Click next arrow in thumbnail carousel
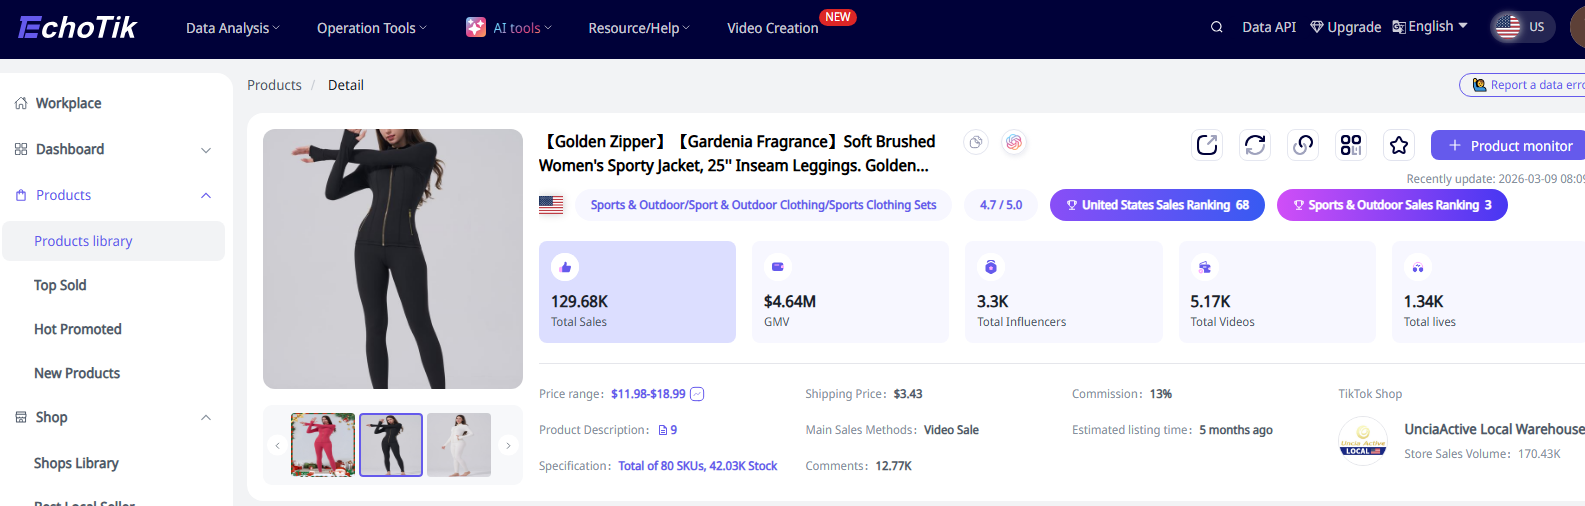 coord(508,445)
